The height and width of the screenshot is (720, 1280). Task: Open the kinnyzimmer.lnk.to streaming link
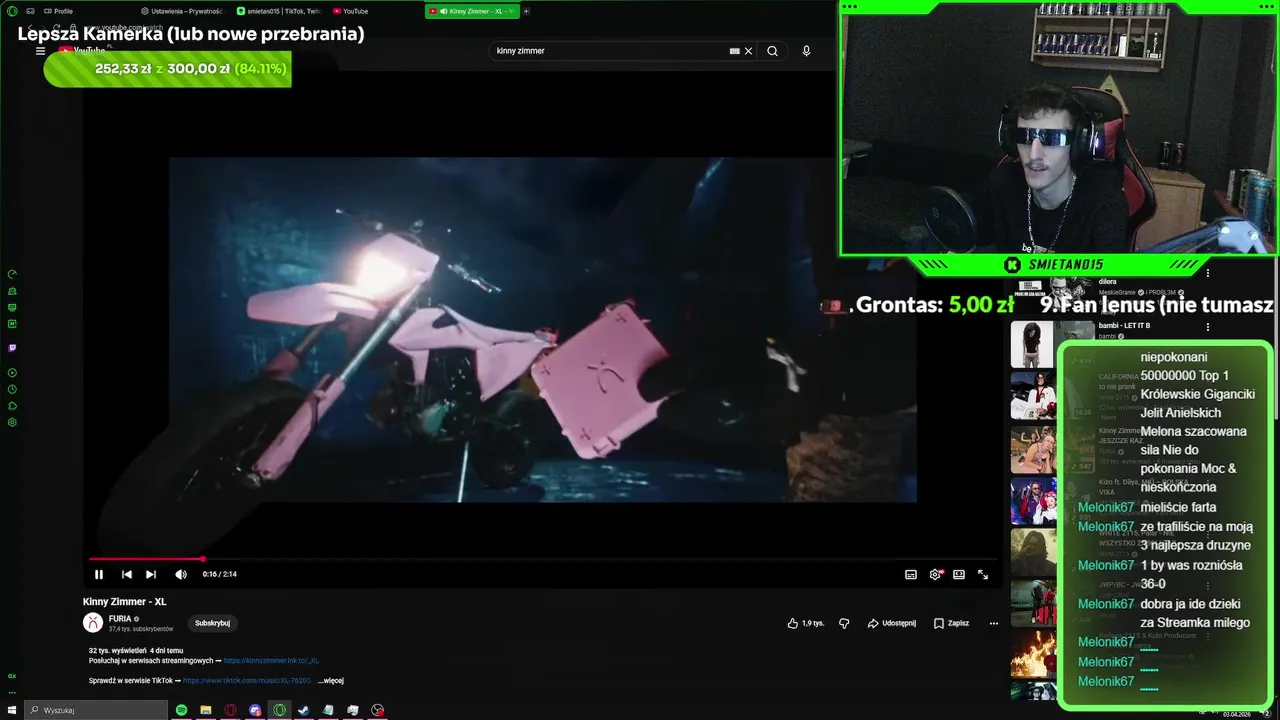271,661
